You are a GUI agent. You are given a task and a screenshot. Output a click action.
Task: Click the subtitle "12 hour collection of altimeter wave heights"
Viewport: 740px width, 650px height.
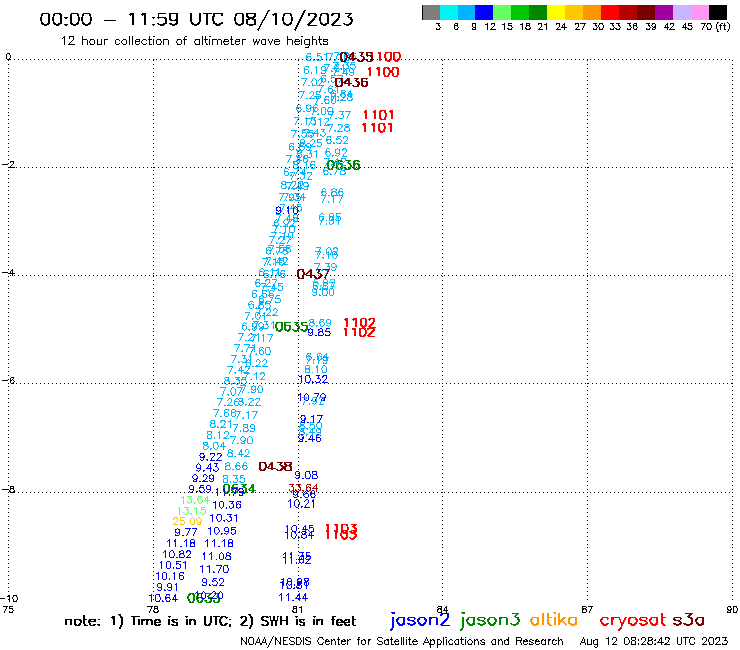194,41
